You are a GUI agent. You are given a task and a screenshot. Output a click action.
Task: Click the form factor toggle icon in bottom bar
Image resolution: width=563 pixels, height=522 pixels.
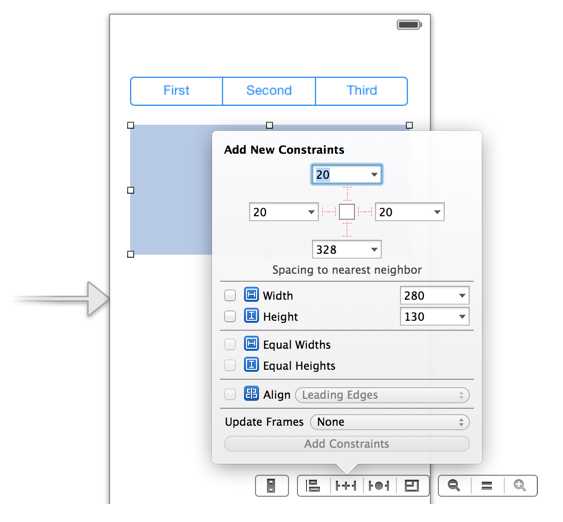click(272, 486)
